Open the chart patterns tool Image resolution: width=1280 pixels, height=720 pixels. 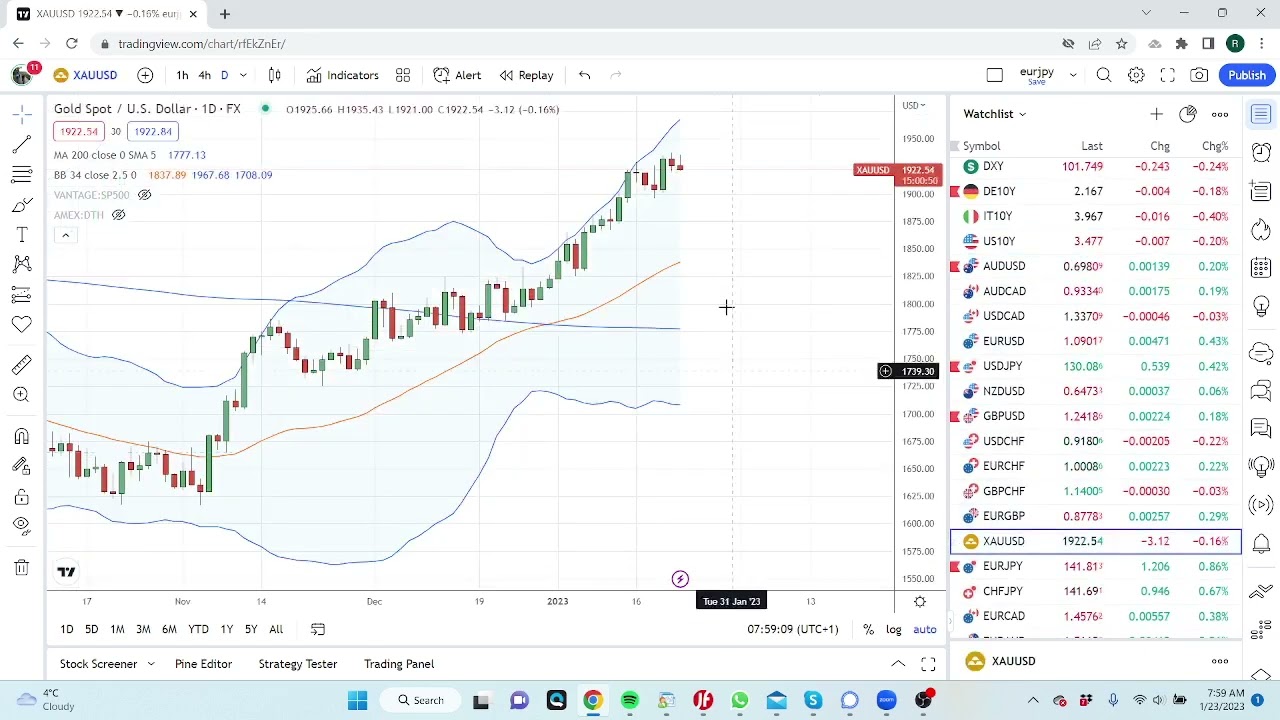pyautogui.click(x=21, y=264)
